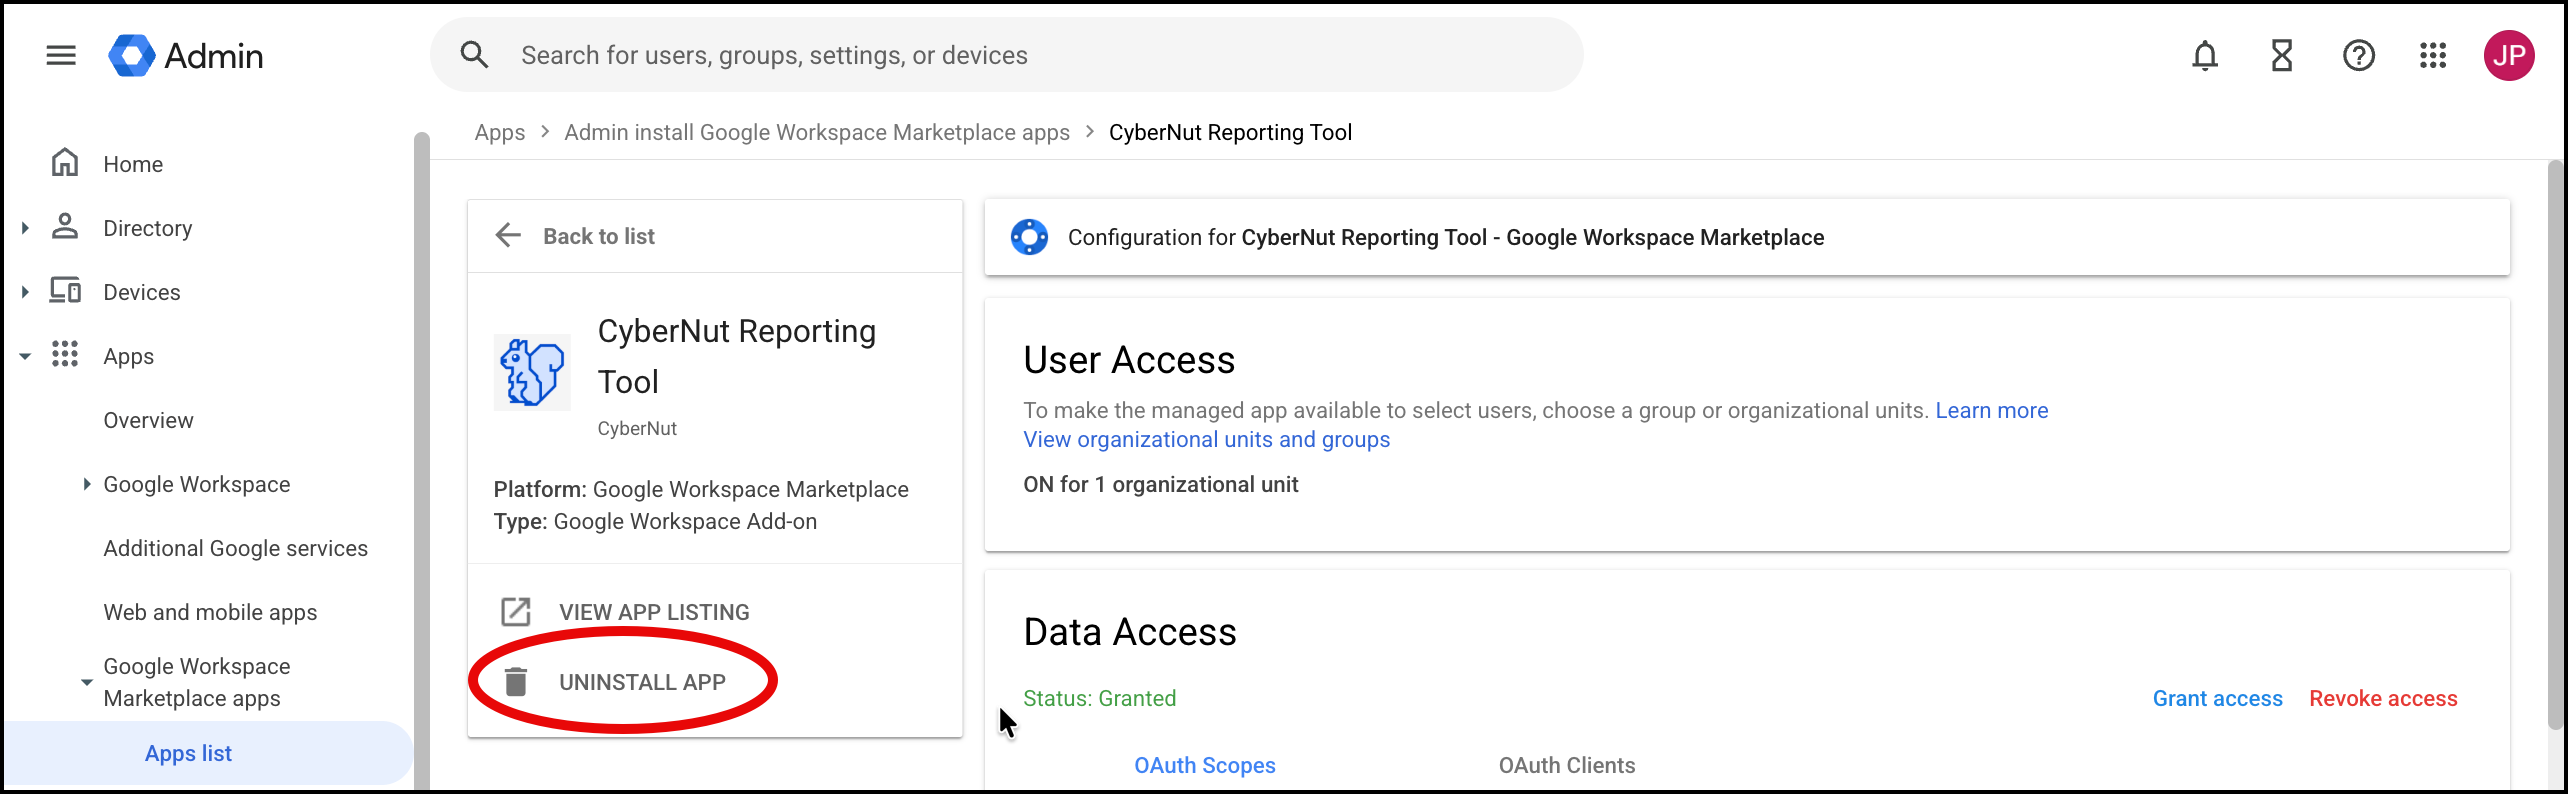Open the help question mark icon
2568x794 pixels.
click(2358, 55)
